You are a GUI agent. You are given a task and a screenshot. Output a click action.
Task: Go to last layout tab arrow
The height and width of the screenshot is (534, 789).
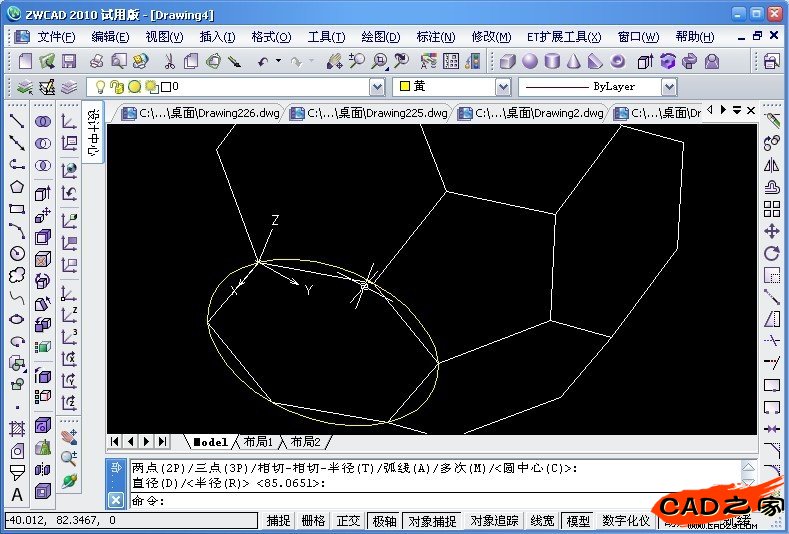pyautogui.click(x=162, y=441)
